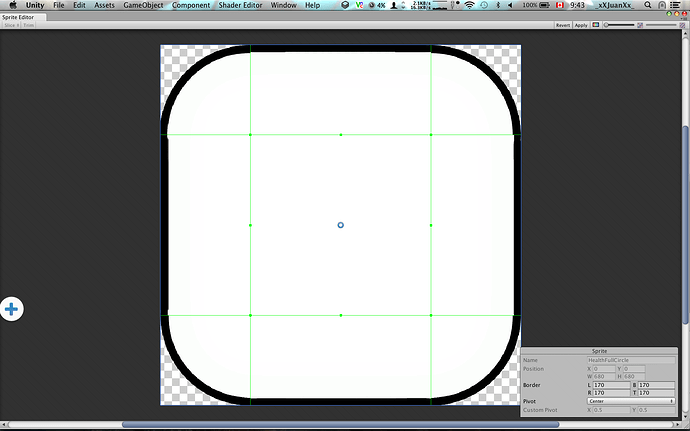Click the Canadian flag input source icon

coord(560,5)
